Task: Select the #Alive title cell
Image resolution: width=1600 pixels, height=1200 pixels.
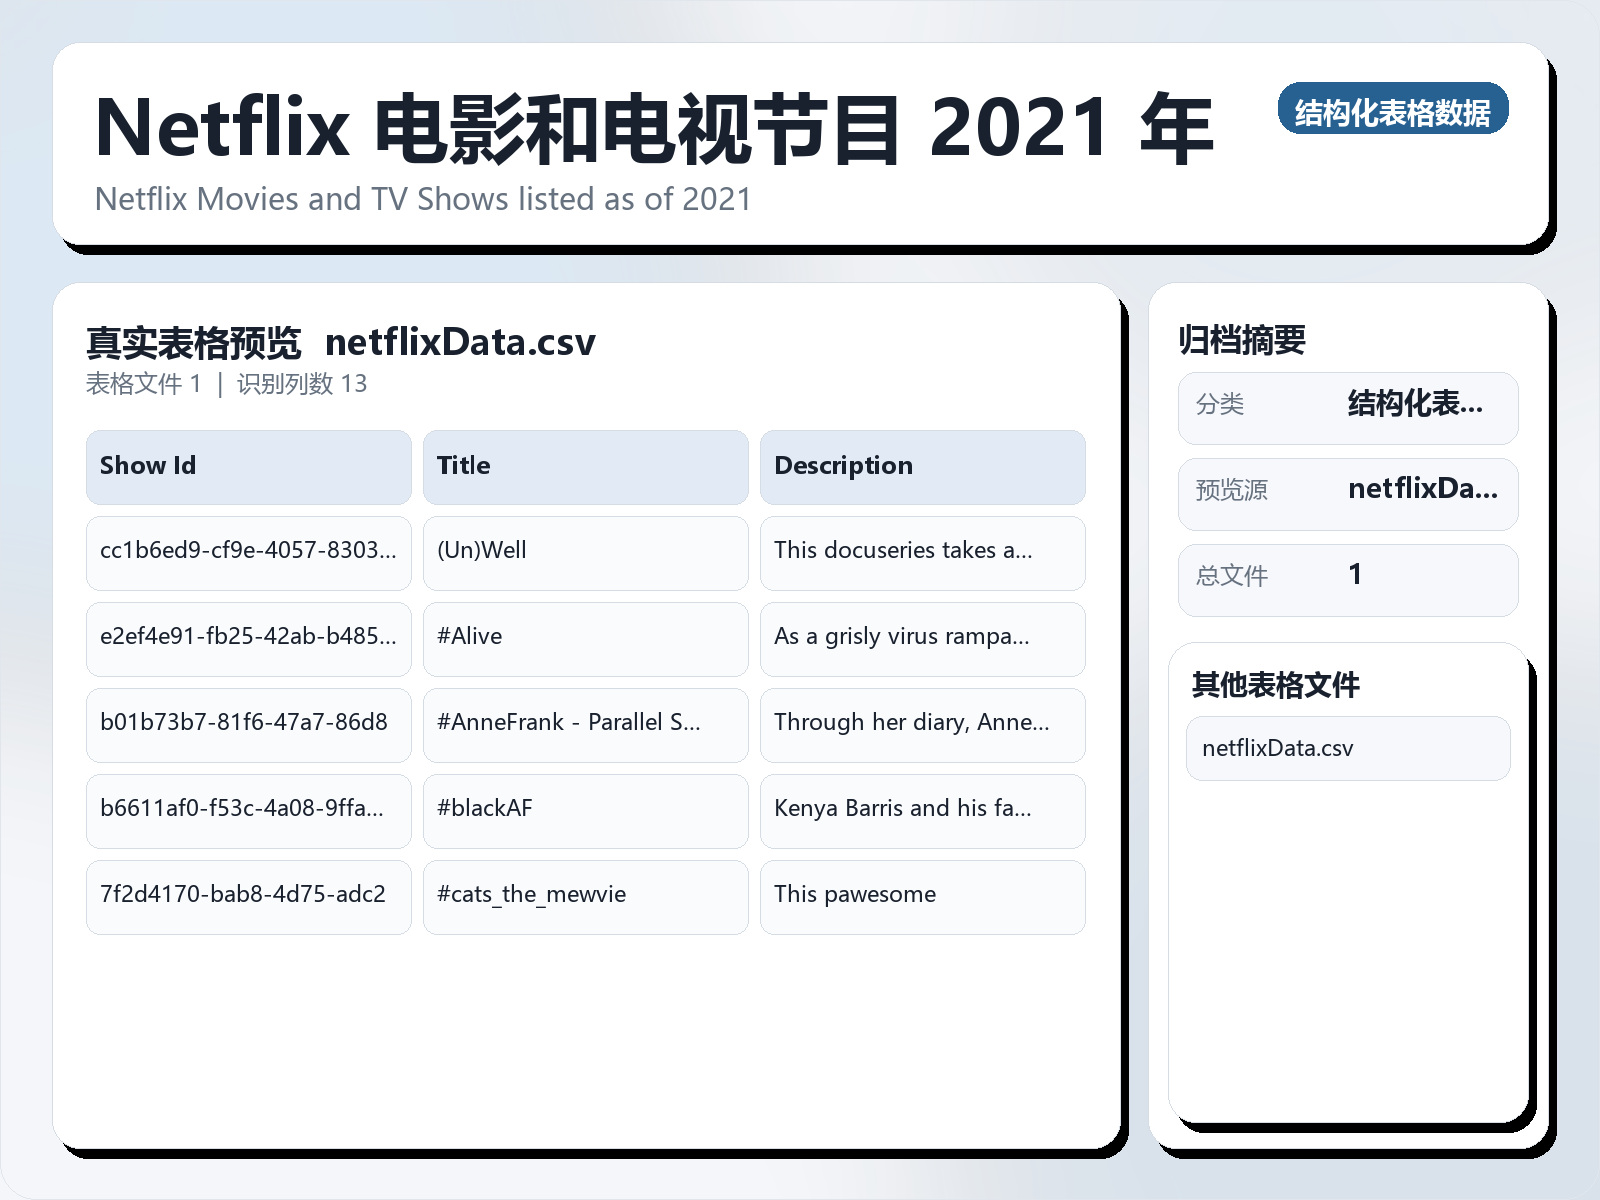Action: tap(585, 639)
